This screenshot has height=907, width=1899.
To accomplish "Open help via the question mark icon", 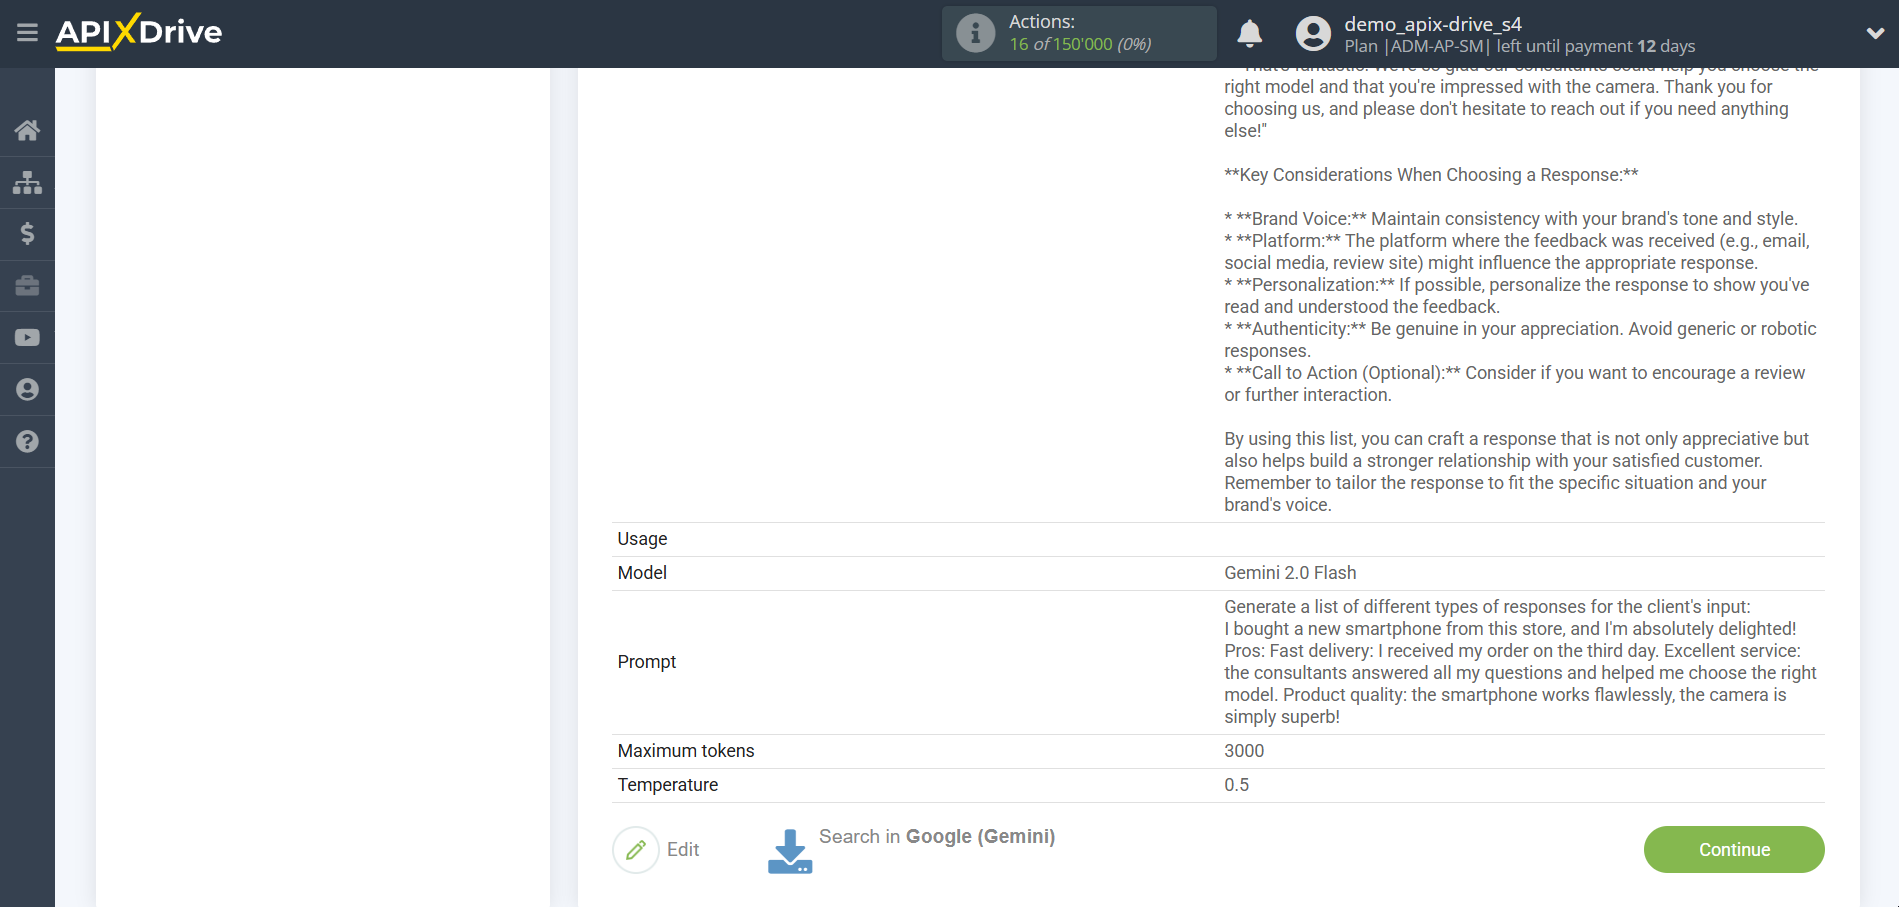I will [x=27, y=441].
